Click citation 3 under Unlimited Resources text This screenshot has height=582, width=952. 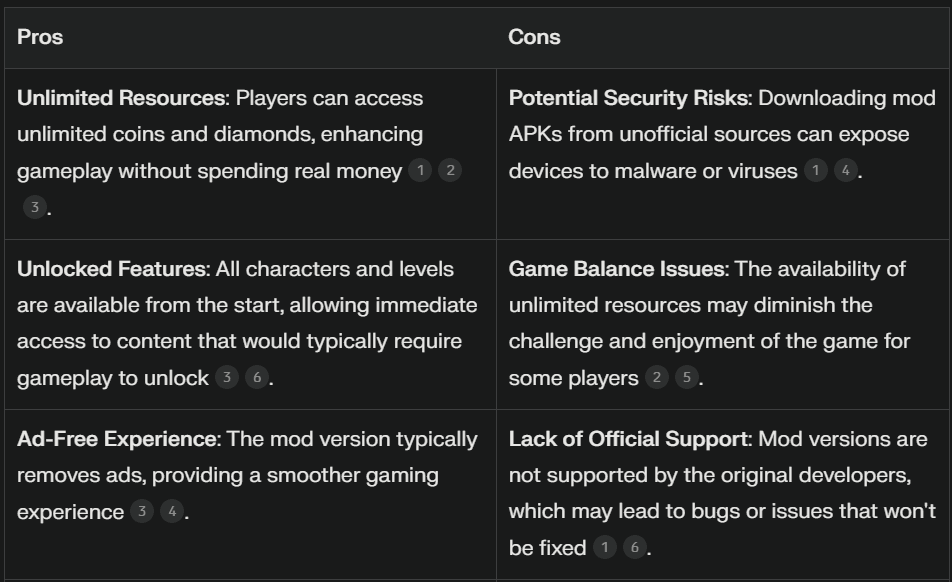click(35, 208)
